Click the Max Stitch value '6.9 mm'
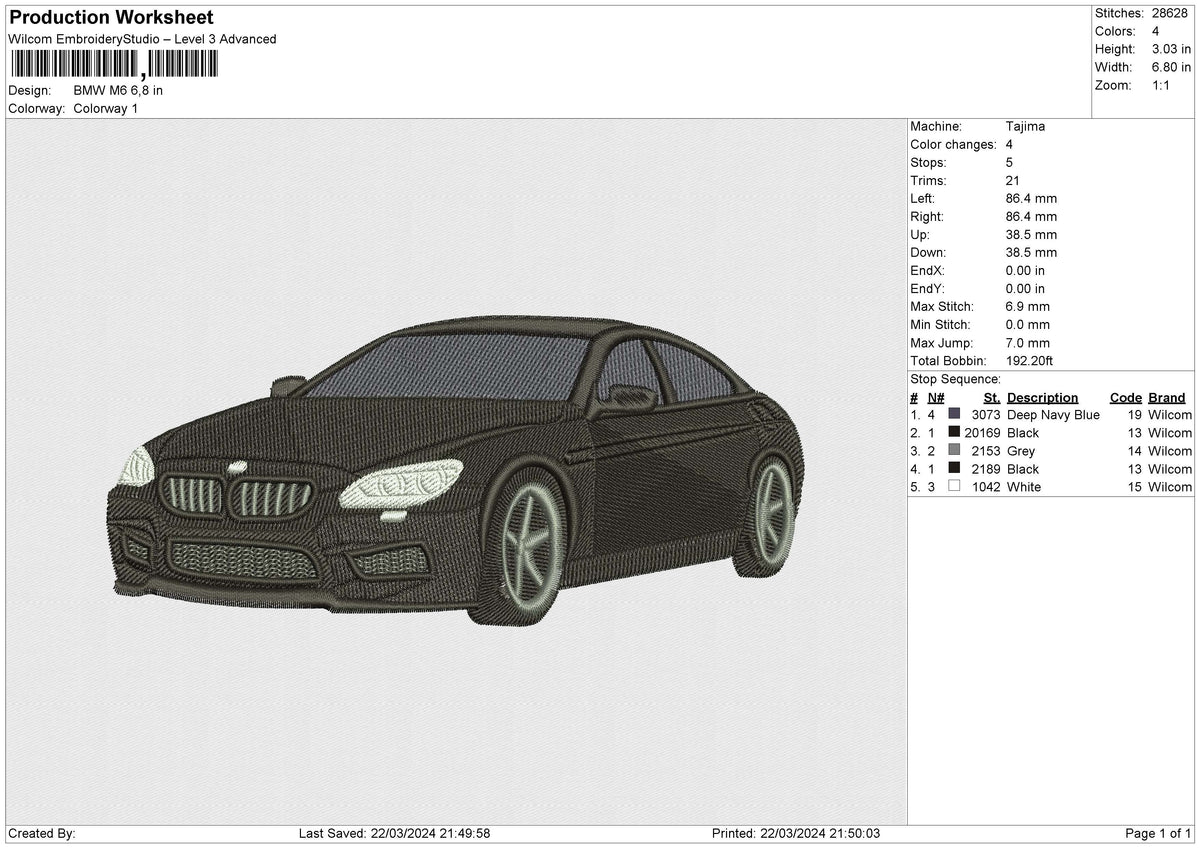1200x848 pixels. (x=1028, y=307)
